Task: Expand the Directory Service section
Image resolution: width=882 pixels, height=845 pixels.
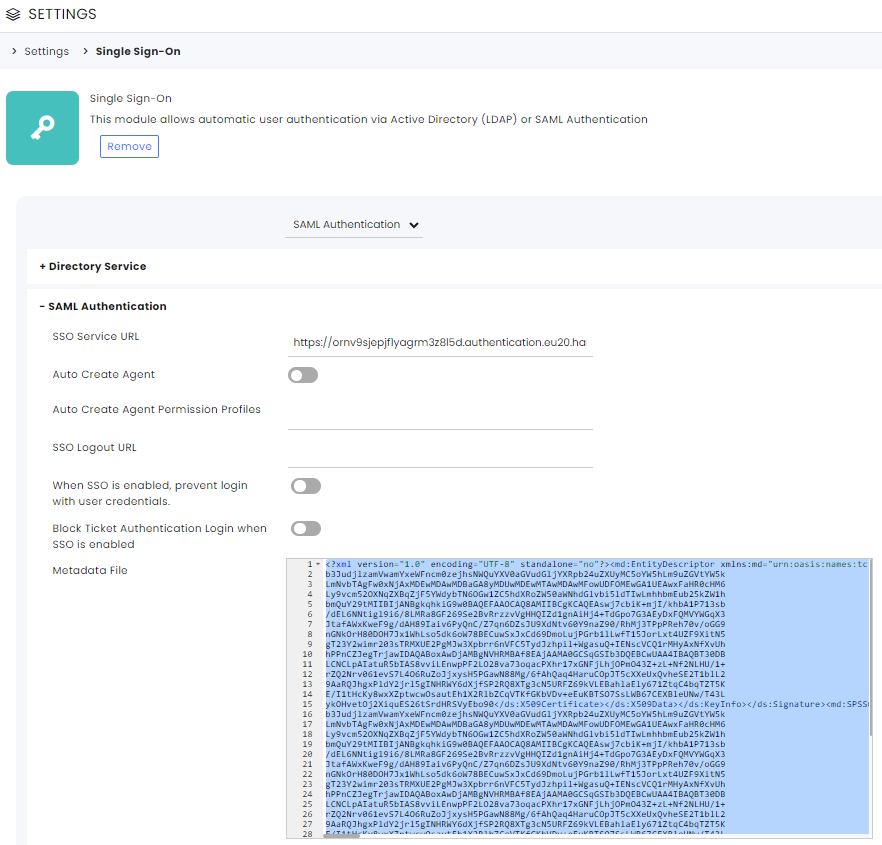Action: [x=93, y=266]
